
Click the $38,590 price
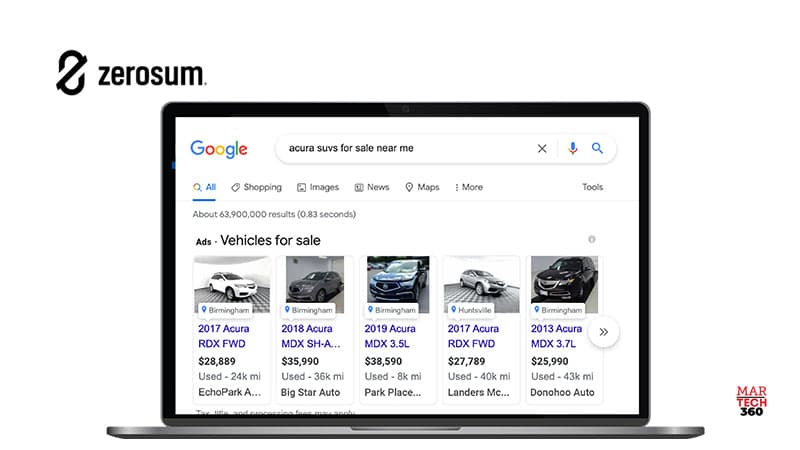383,361
